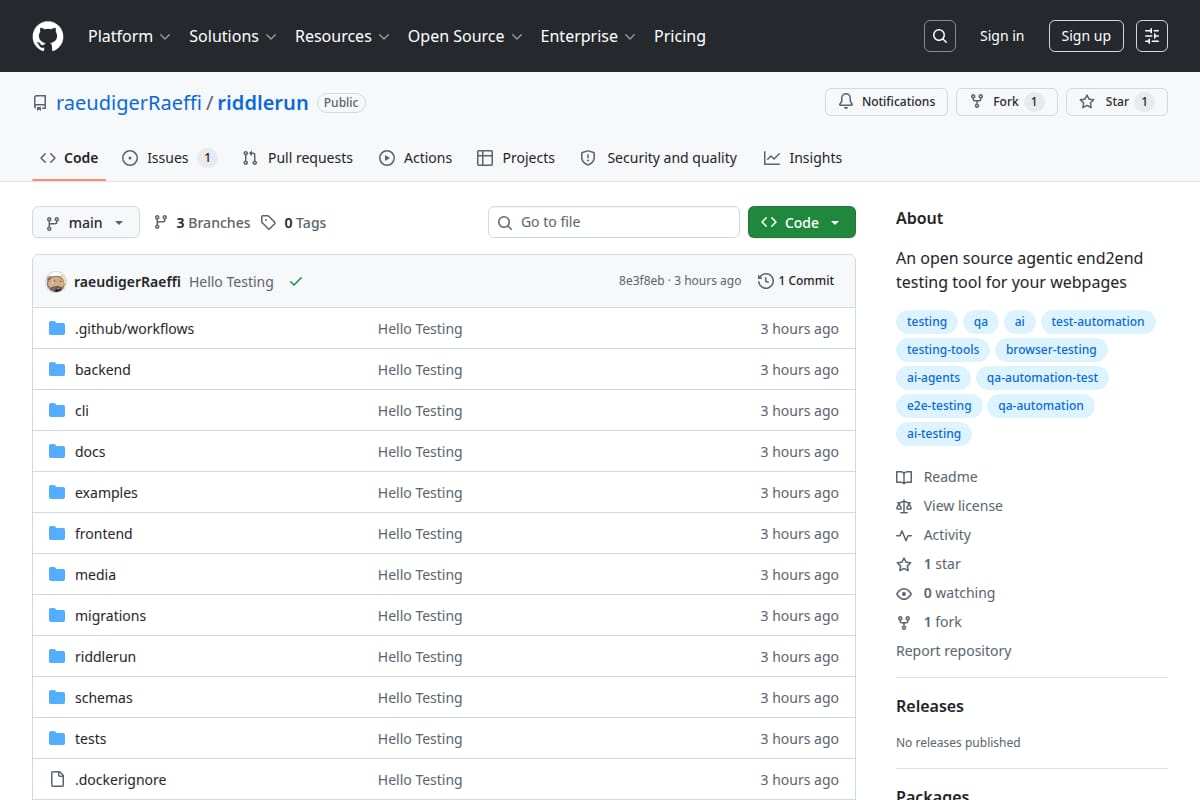Switch to the Insights tab
The height and width of the screenshot is (800, 1200).
click(803, 158)
